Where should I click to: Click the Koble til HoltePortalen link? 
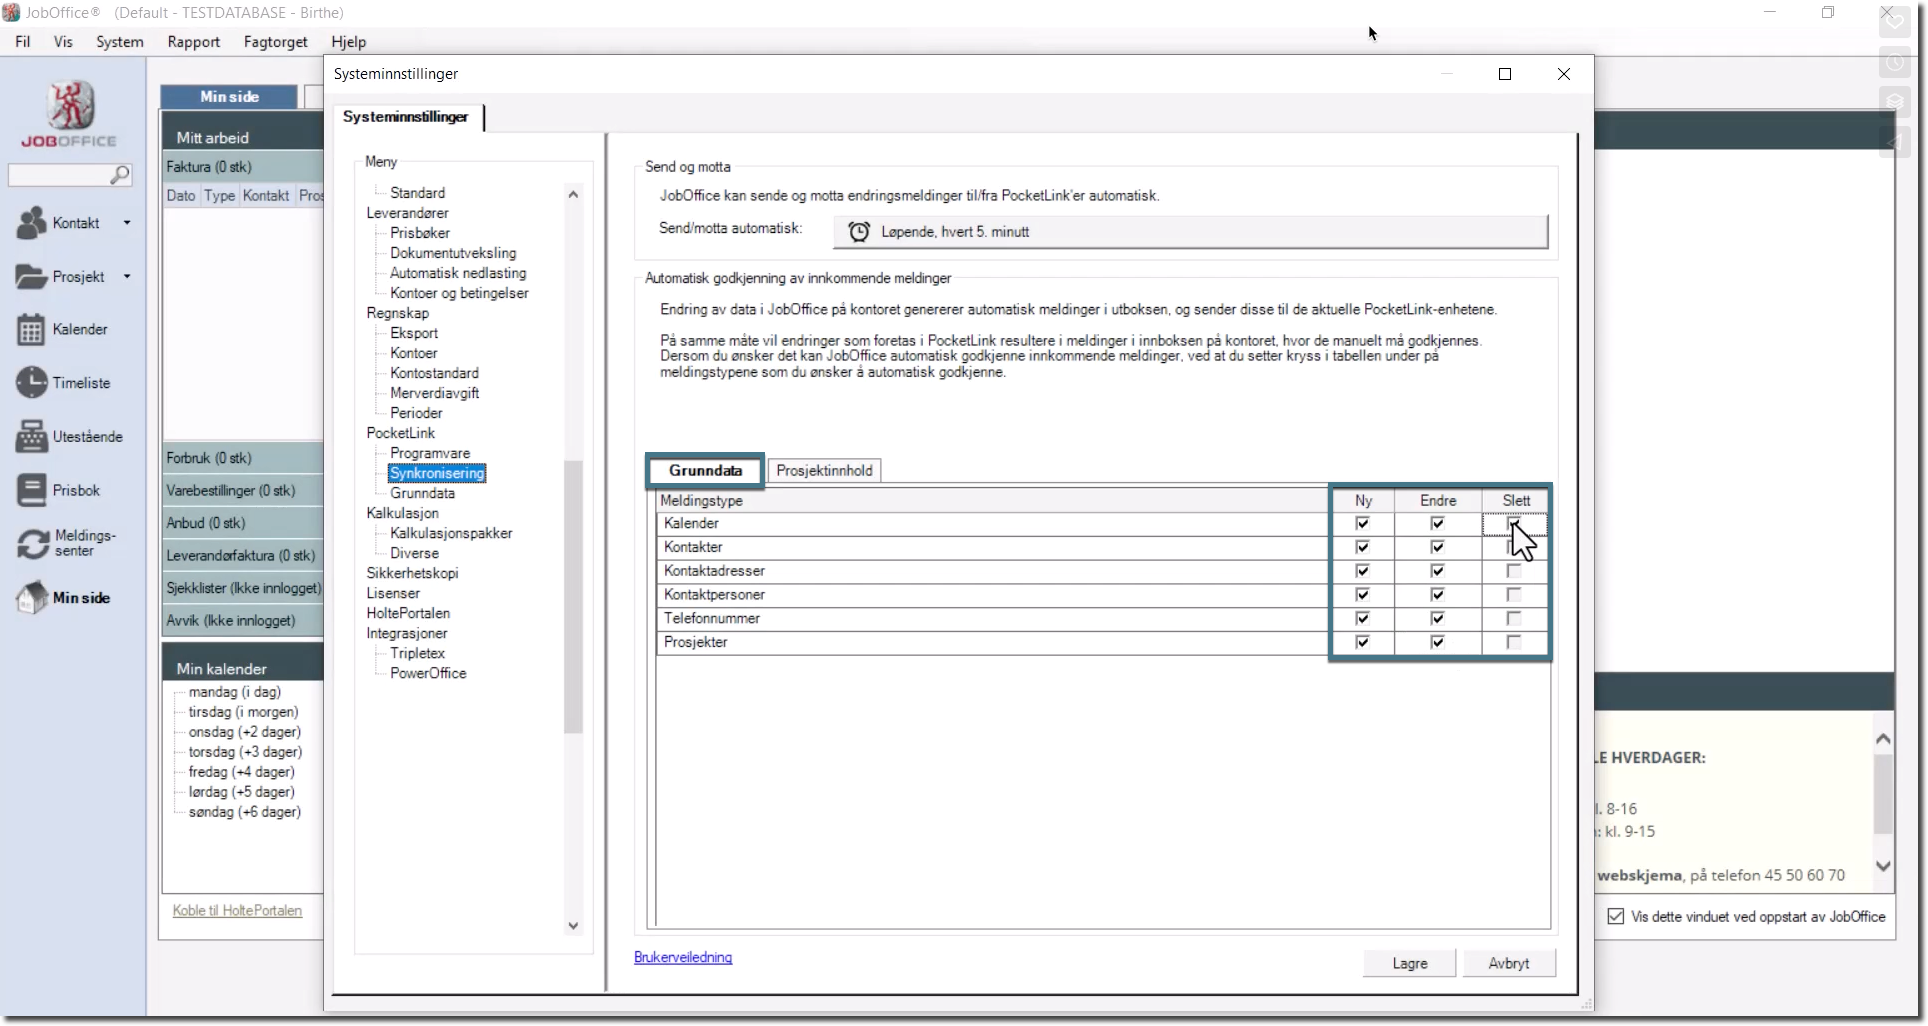(237, 911)
